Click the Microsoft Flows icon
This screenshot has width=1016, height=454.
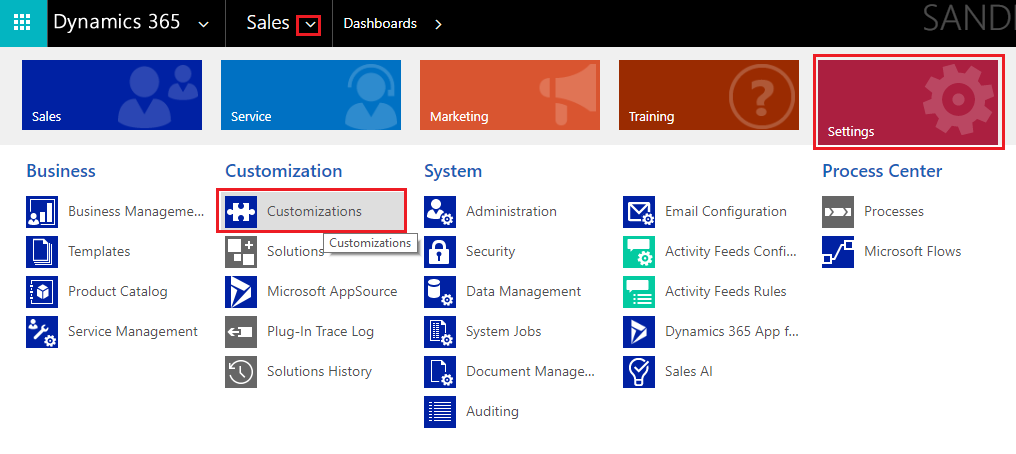pos(838,252)
